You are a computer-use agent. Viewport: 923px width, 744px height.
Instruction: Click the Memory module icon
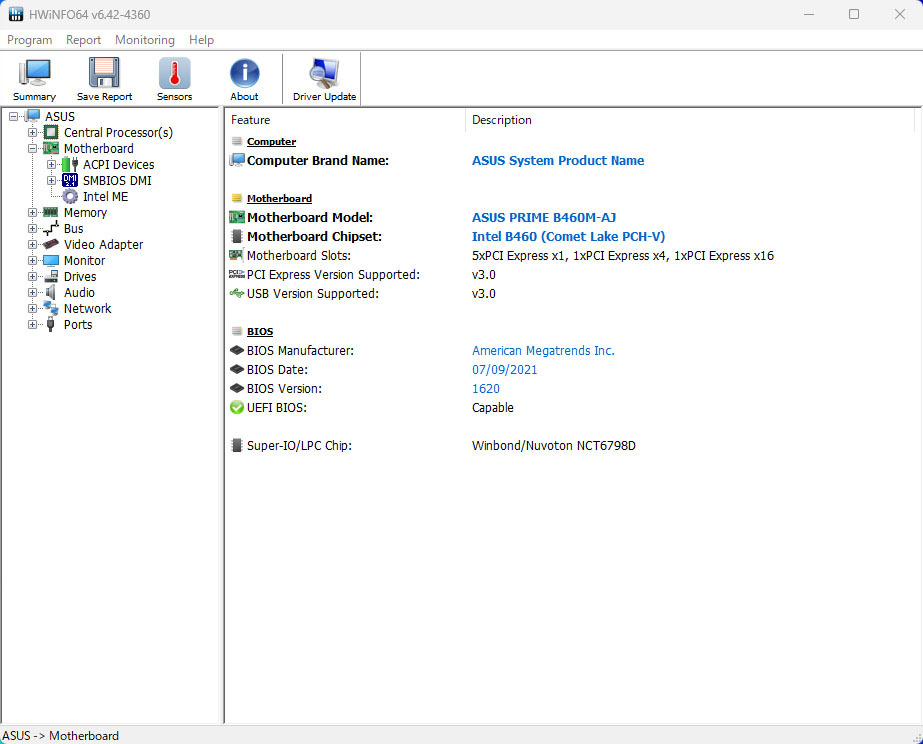pos(51,212)
